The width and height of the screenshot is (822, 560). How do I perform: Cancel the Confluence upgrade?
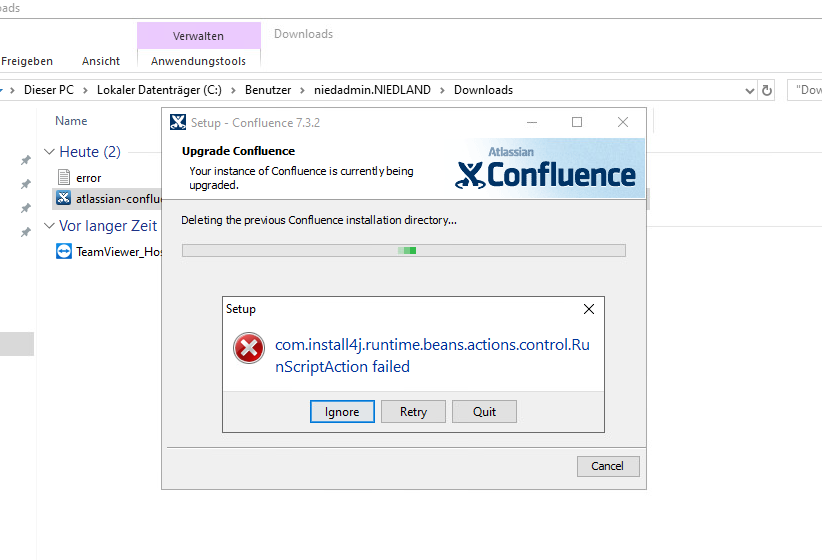click(x=607, y=466)
